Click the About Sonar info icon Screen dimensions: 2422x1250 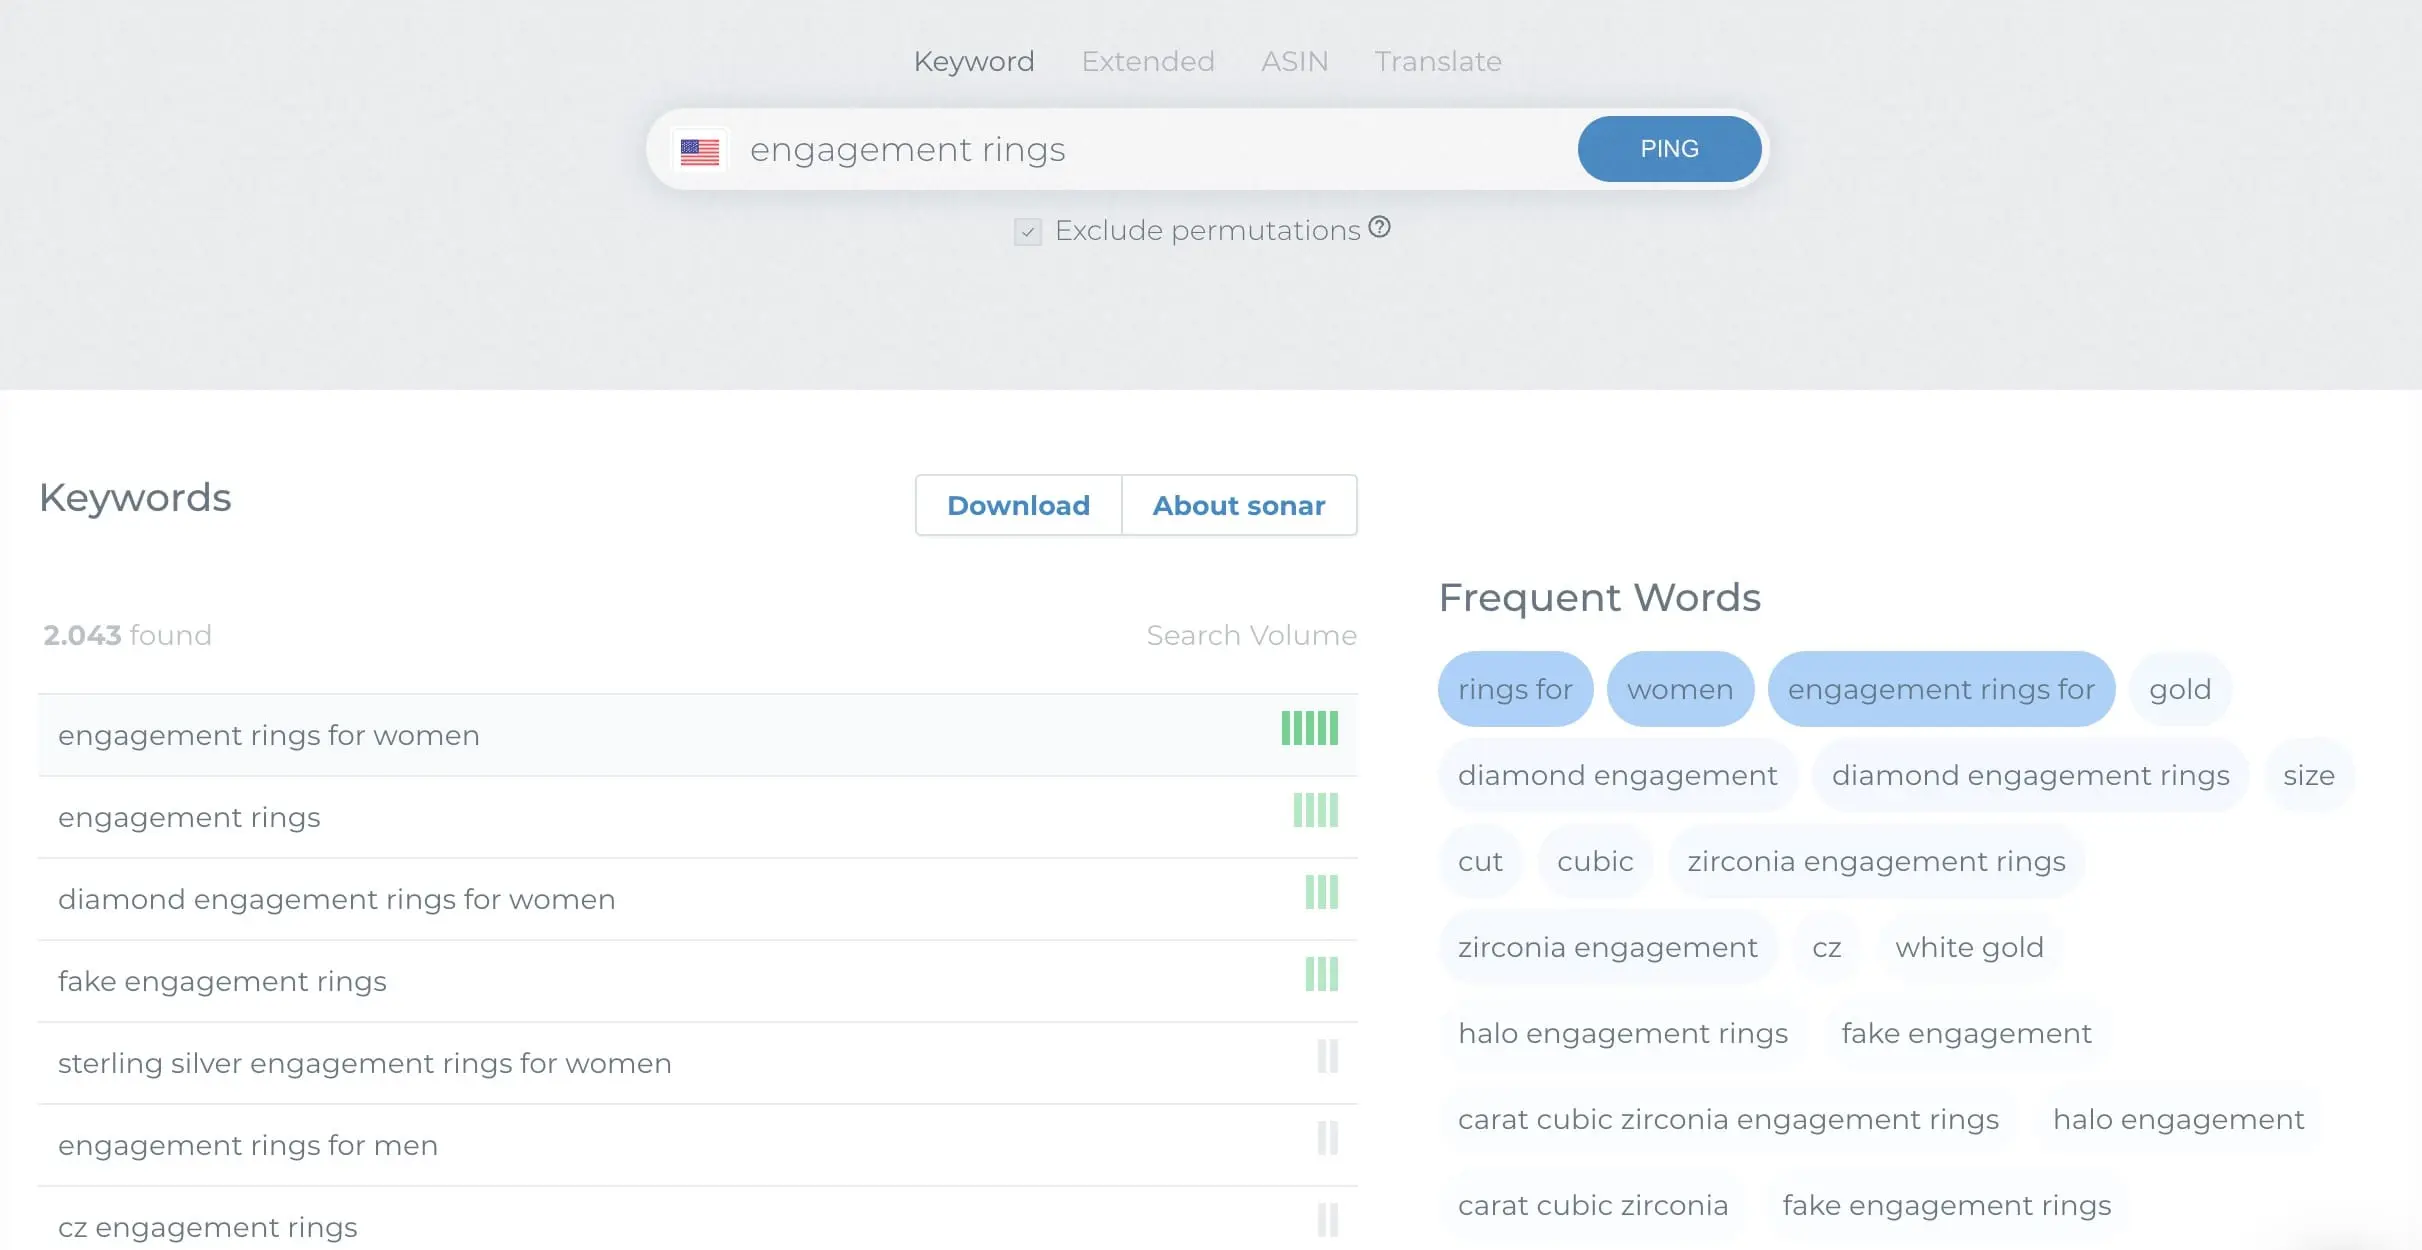click(x=1241, y=504)
